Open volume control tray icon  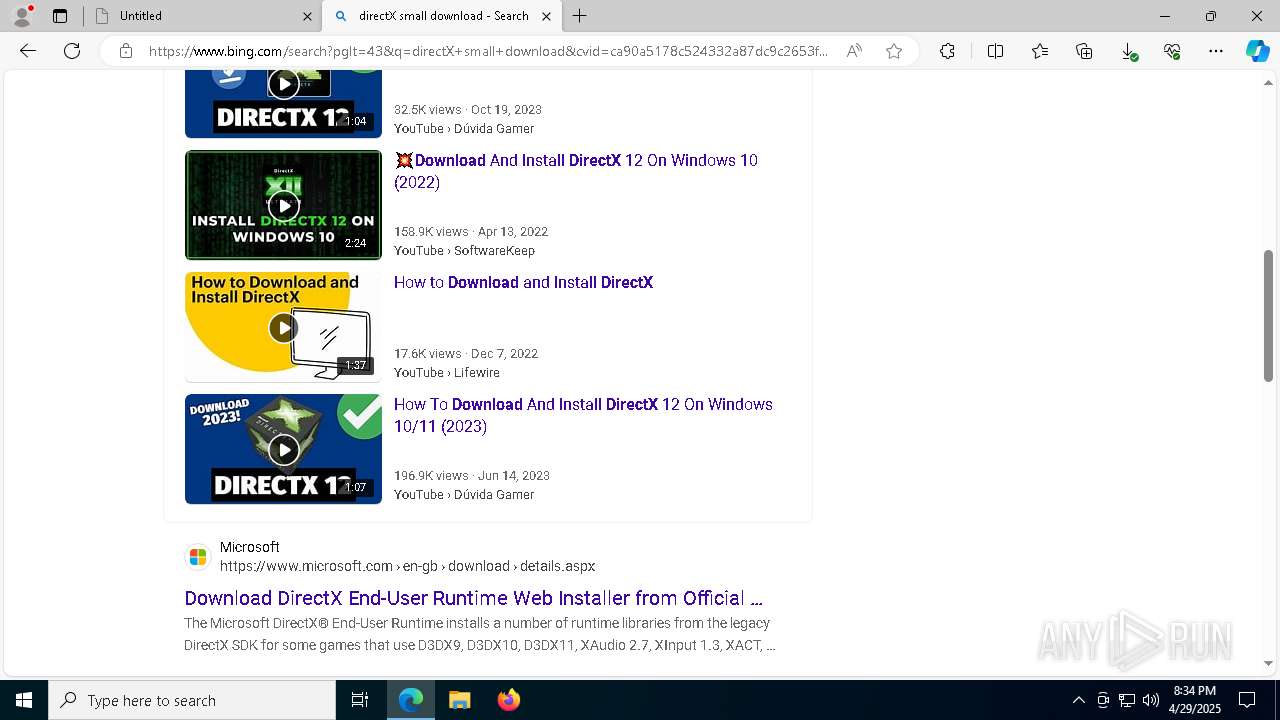click(1151, 700)
